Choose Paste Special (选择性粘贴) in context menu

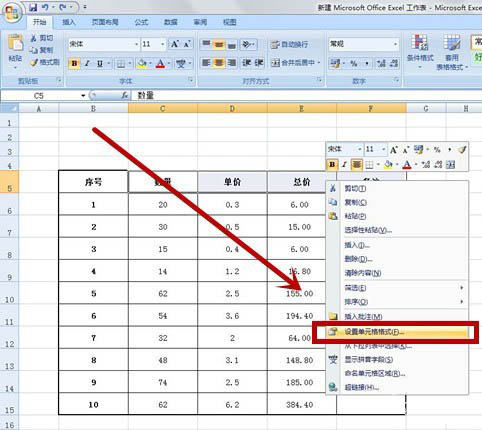pos(397,230)
